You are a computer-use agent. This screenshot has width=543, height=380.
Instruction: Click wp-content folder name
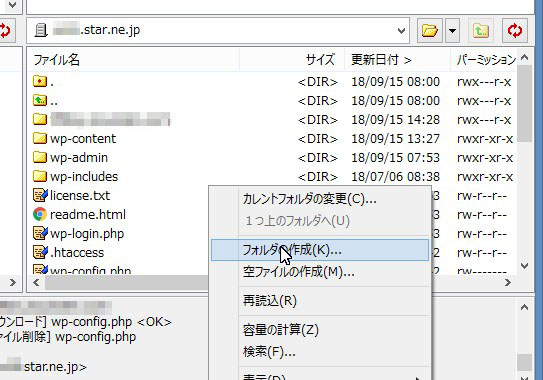[x=83, y=139]
